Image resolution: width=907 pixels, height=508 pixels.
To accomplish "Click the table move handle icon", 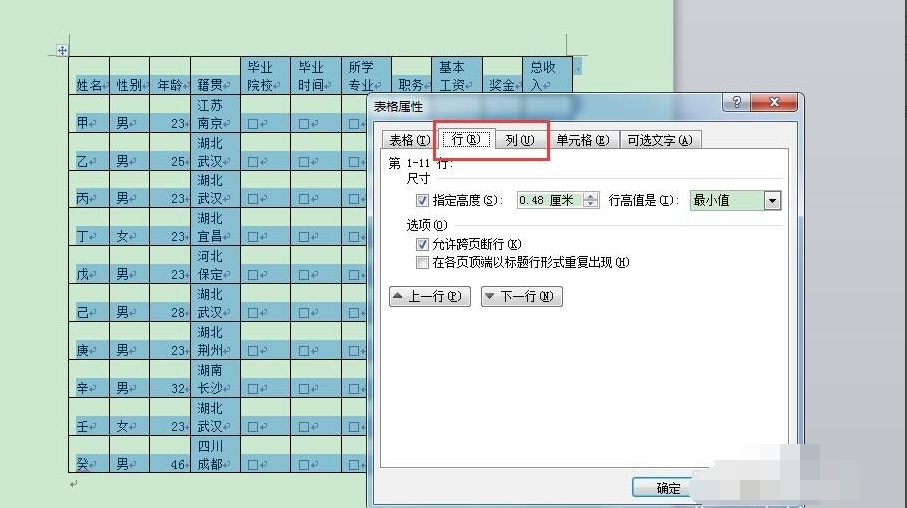I will (x=62, y=50).
